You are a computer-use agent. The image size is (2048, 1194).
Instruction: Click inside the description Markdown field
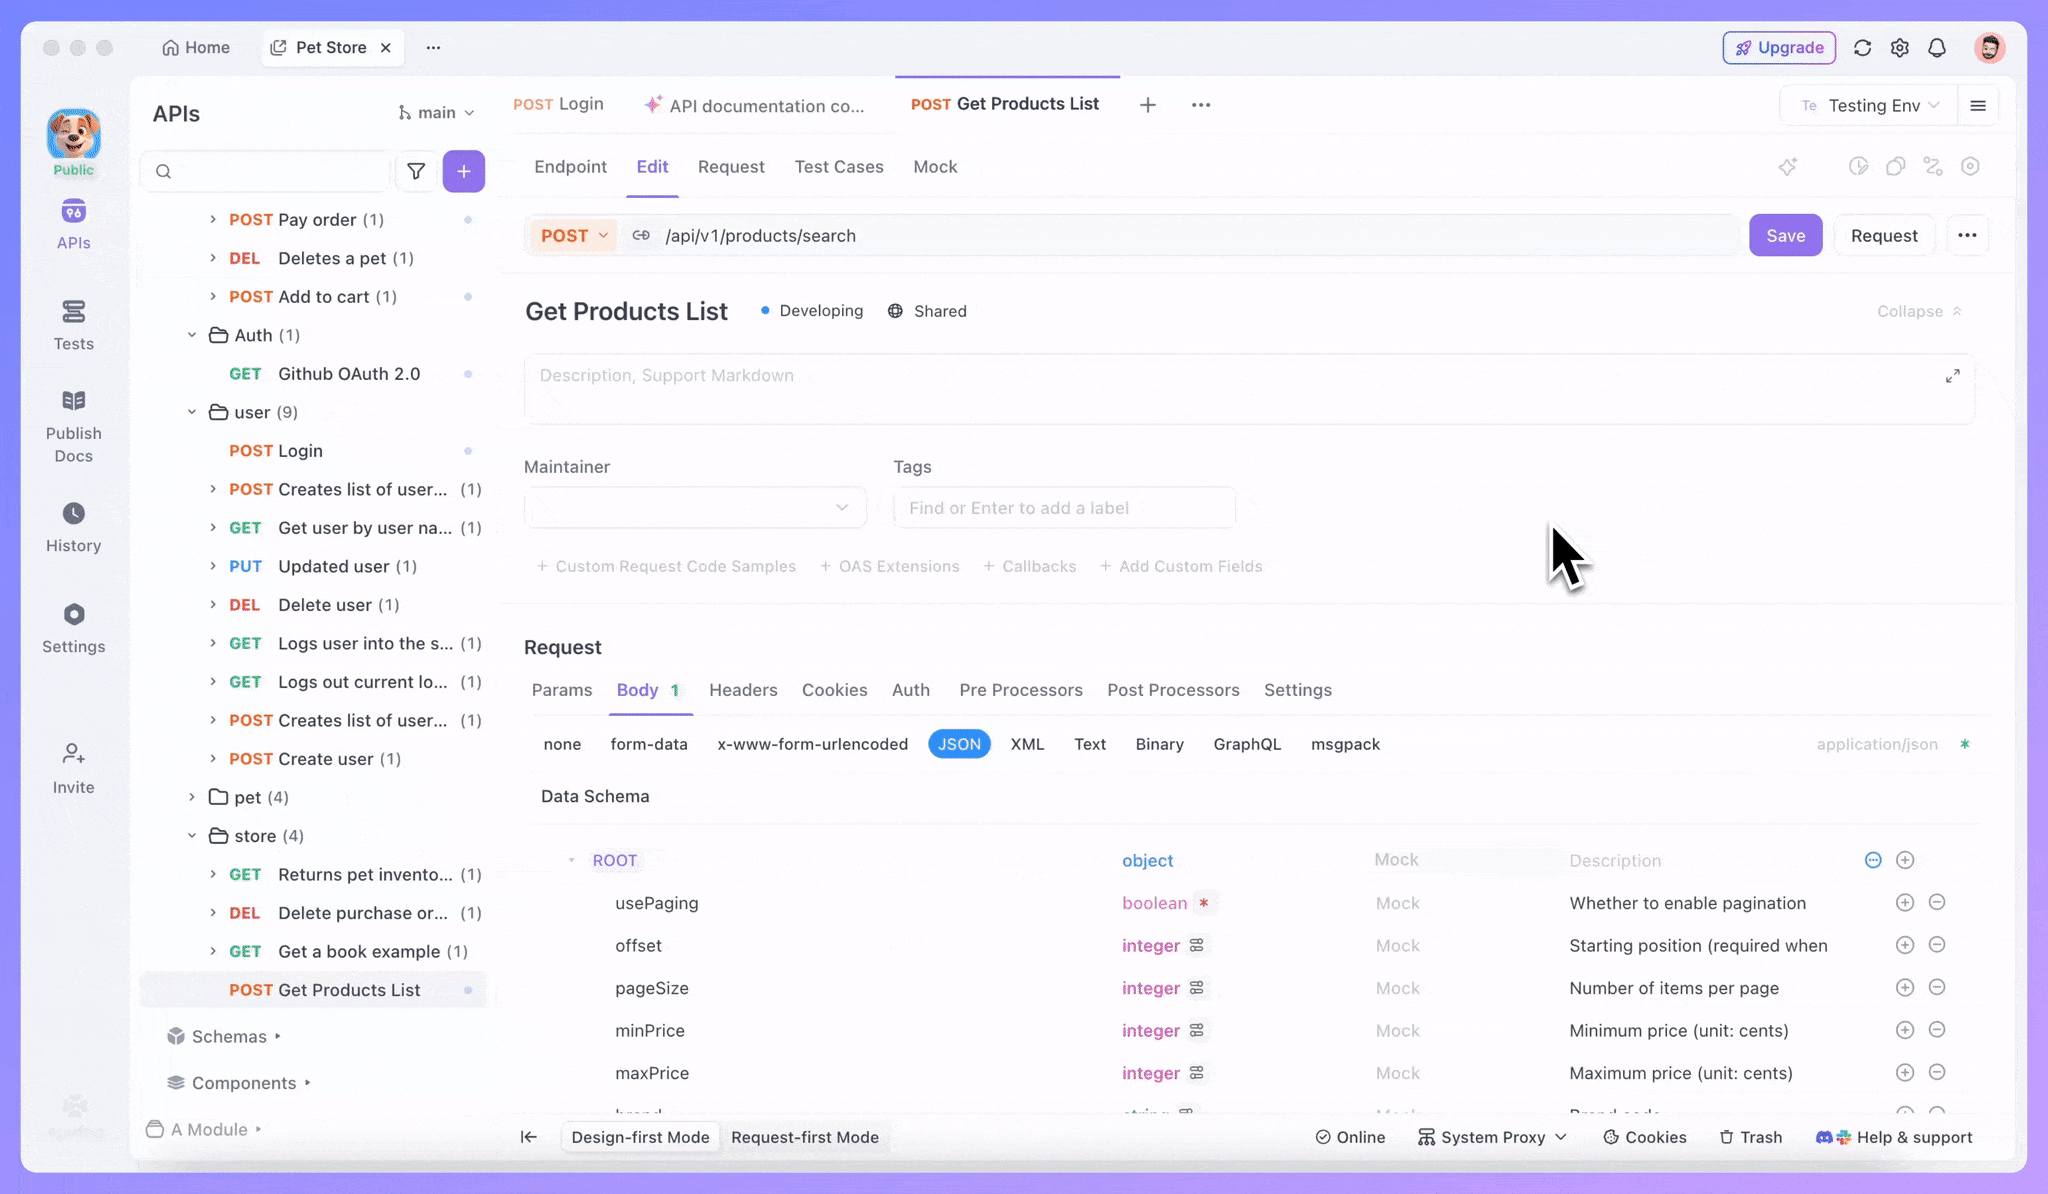pyautogui.click(x=1000, y=388)
